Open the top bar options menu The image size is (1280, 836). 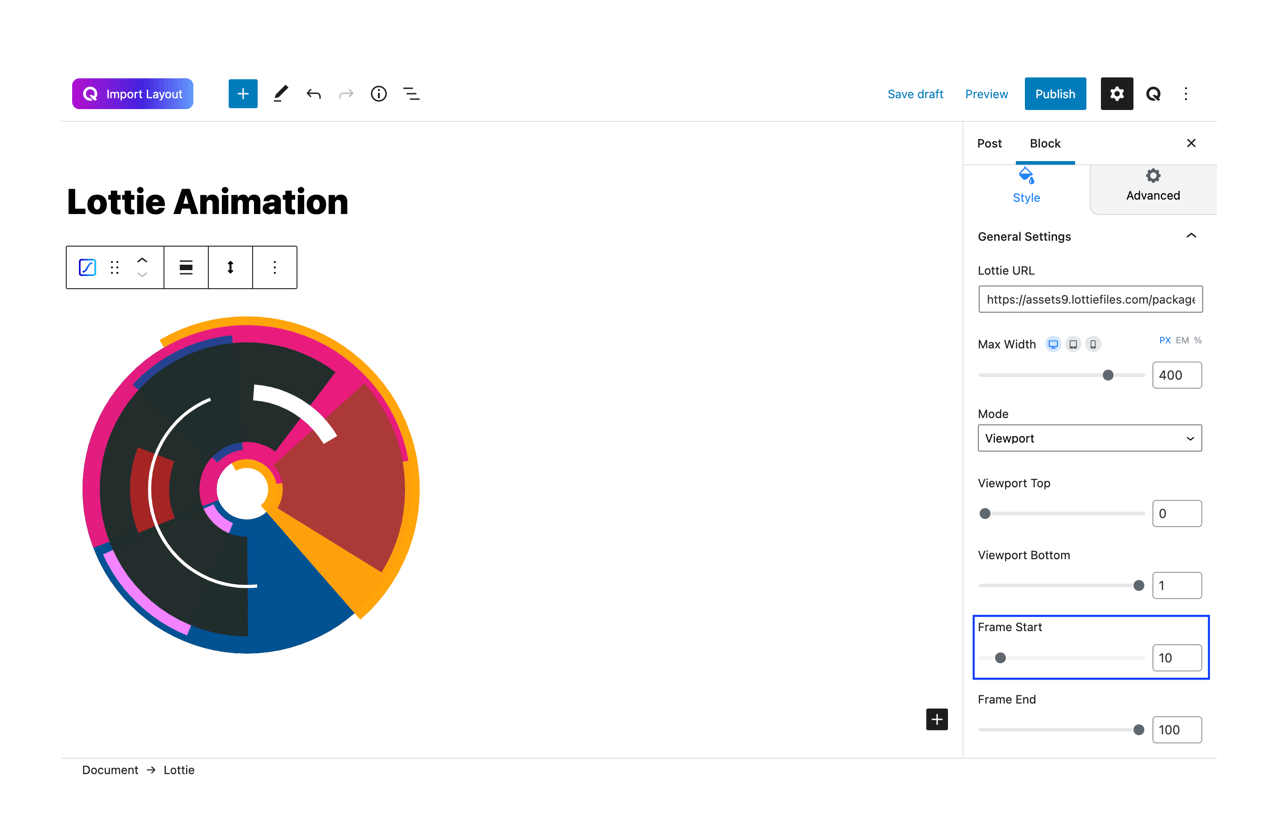coord(1186,94)
